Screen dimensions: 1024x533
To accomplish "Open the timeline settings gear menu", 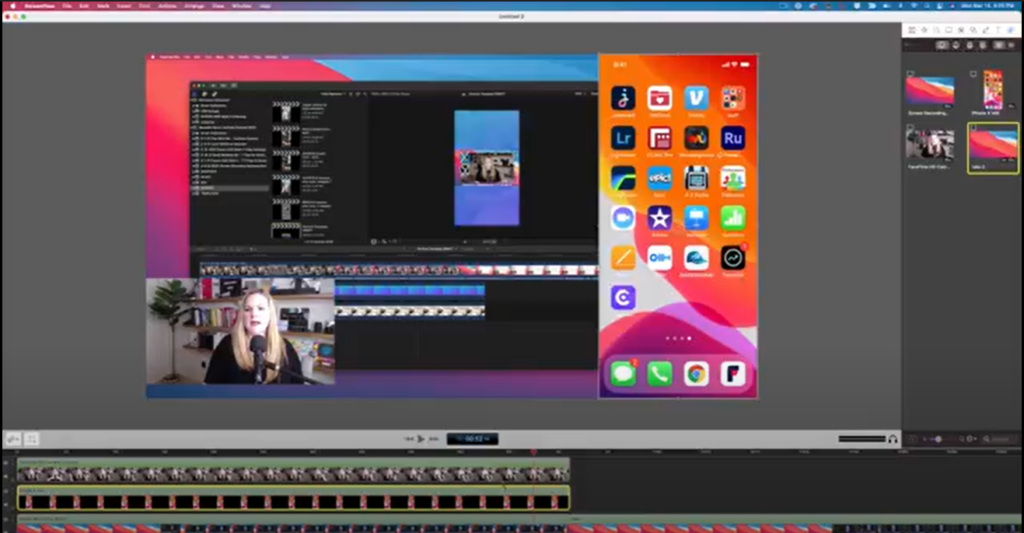I will click(x=971, y=439).
